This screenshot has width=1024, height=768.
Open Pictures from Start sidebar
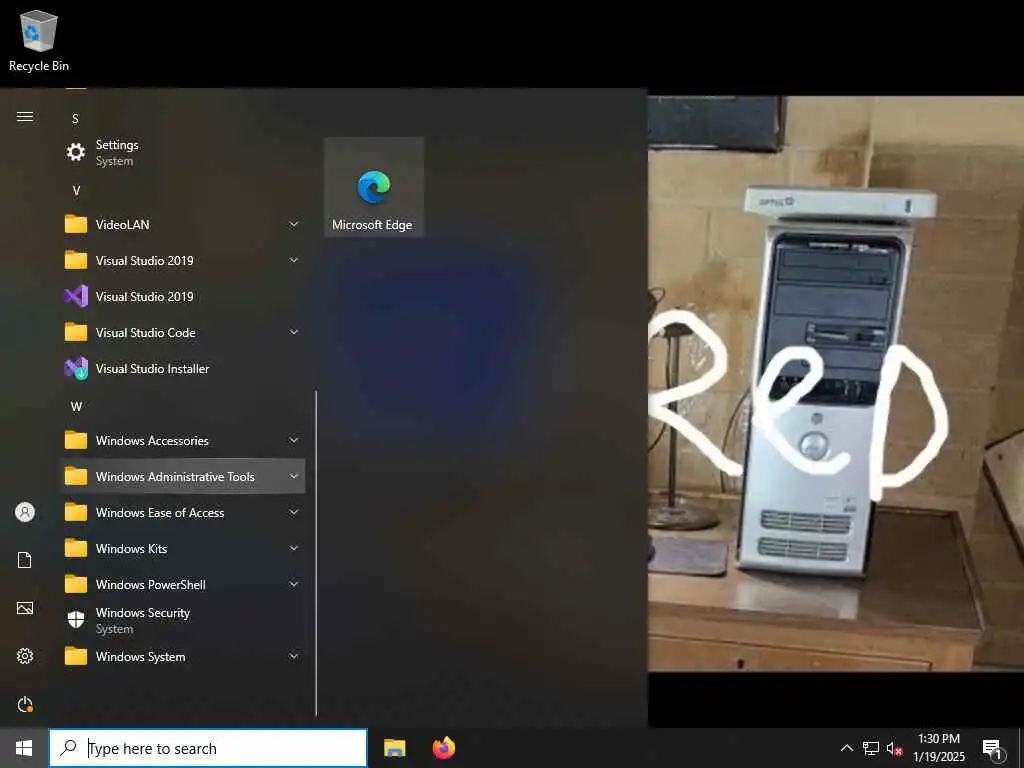tap(25, 608)
